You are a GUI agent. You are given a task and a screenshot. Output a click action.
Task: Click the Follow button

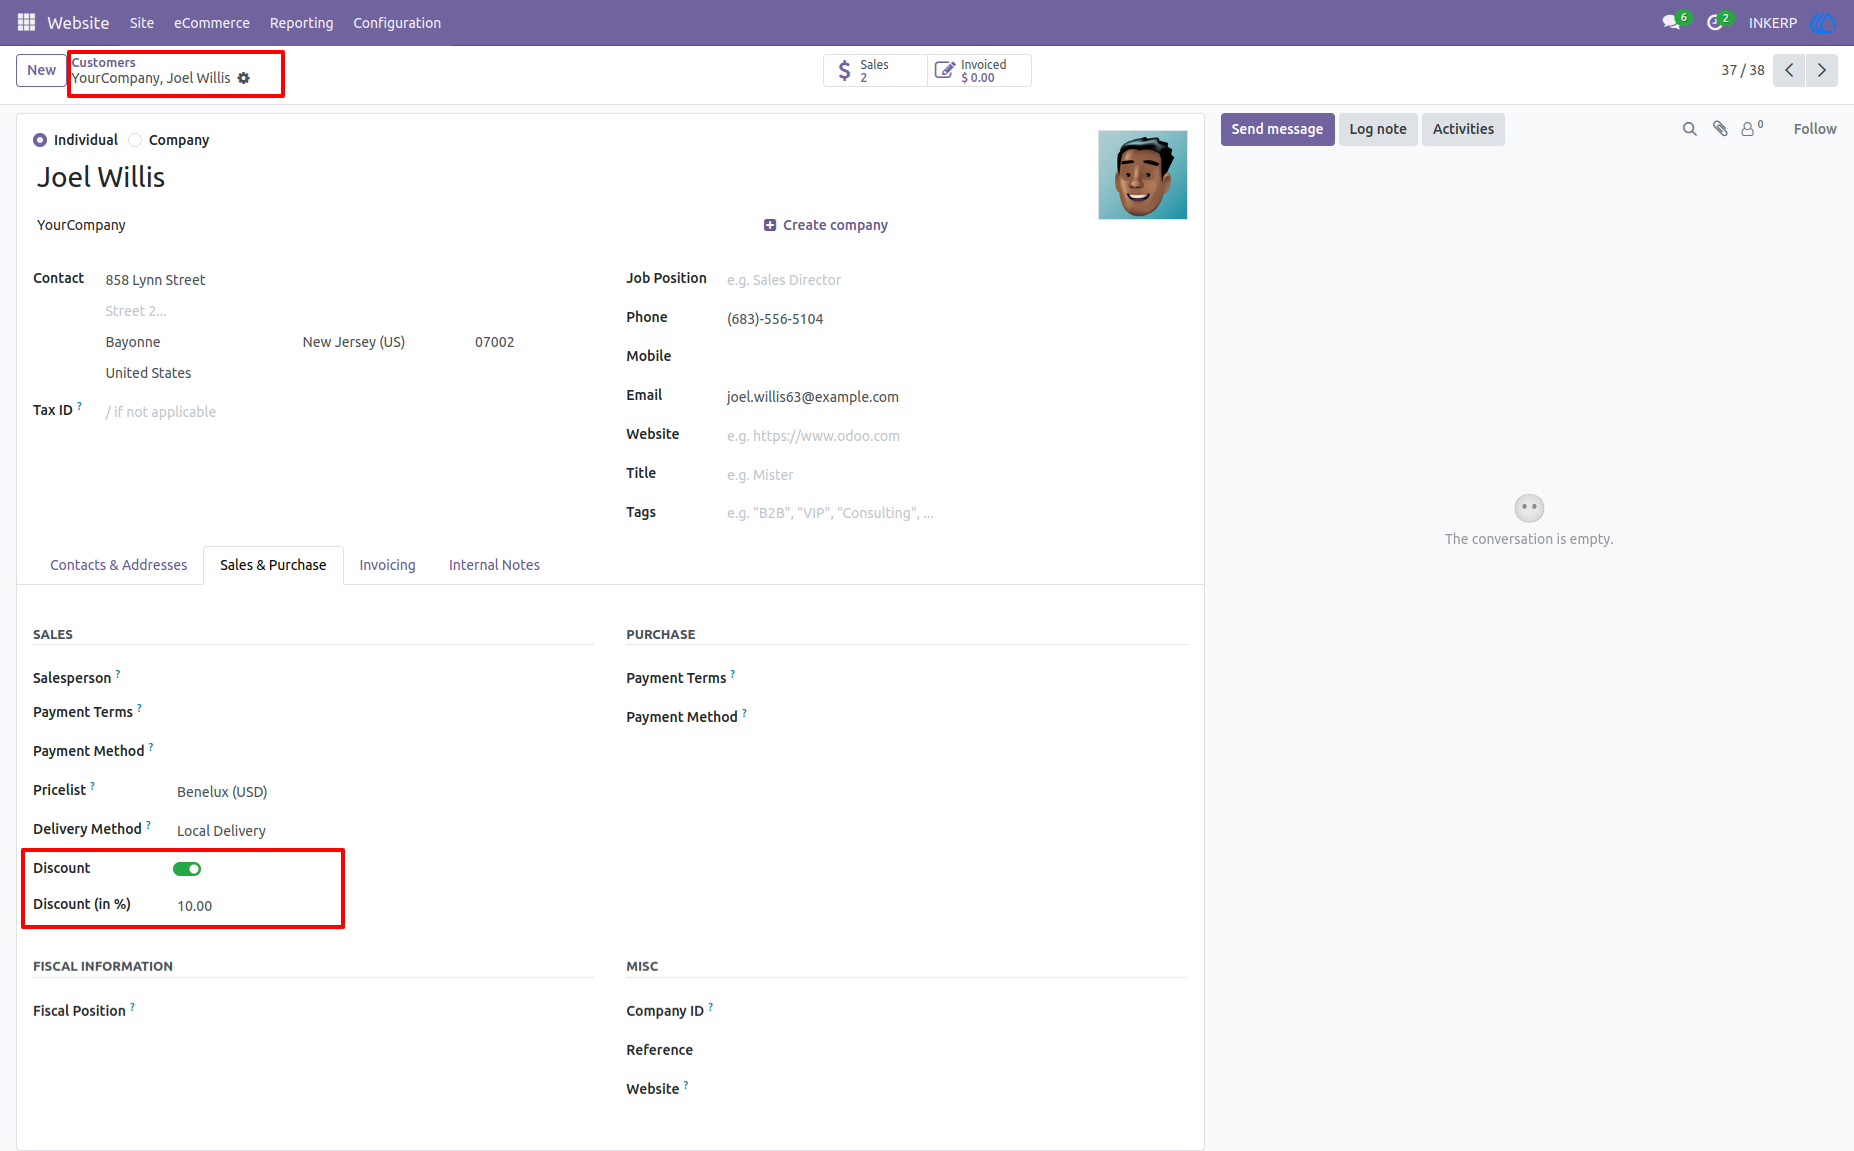1815,129
